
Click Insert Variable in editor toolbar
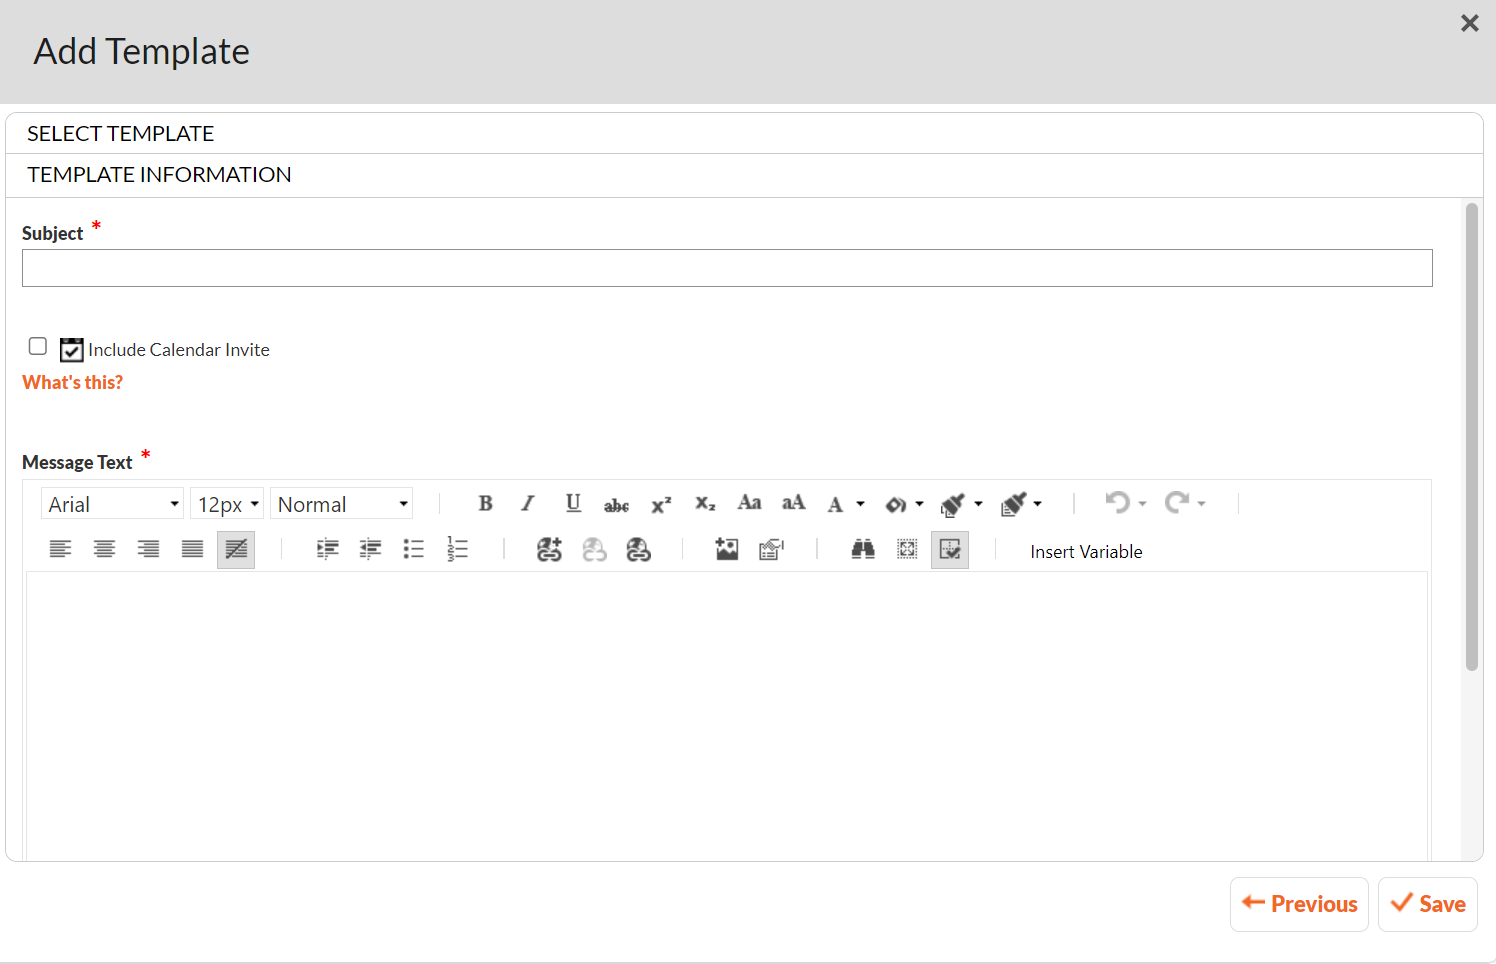pyautogui.click(x=1086, y=552)
